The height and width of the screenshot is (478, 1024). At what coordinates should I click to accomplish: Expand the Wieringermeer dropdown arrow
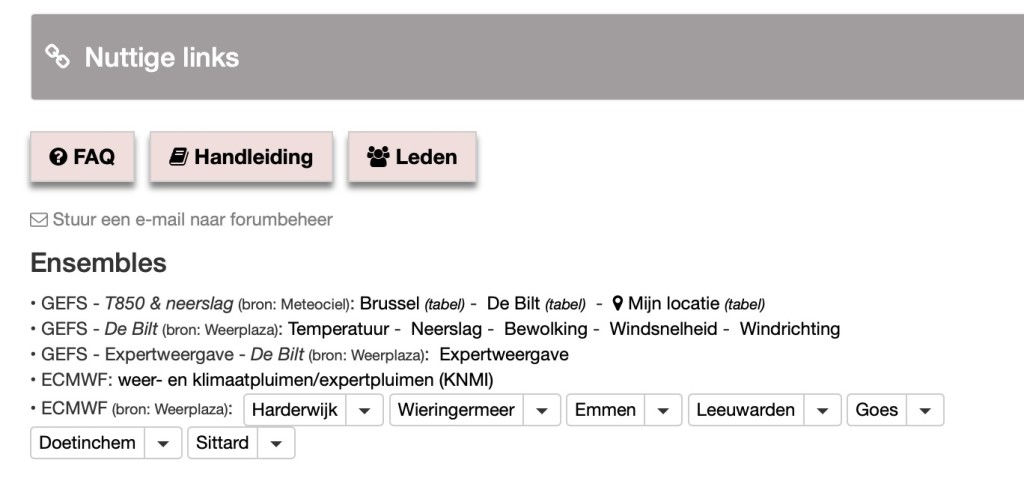click(542, 410)
